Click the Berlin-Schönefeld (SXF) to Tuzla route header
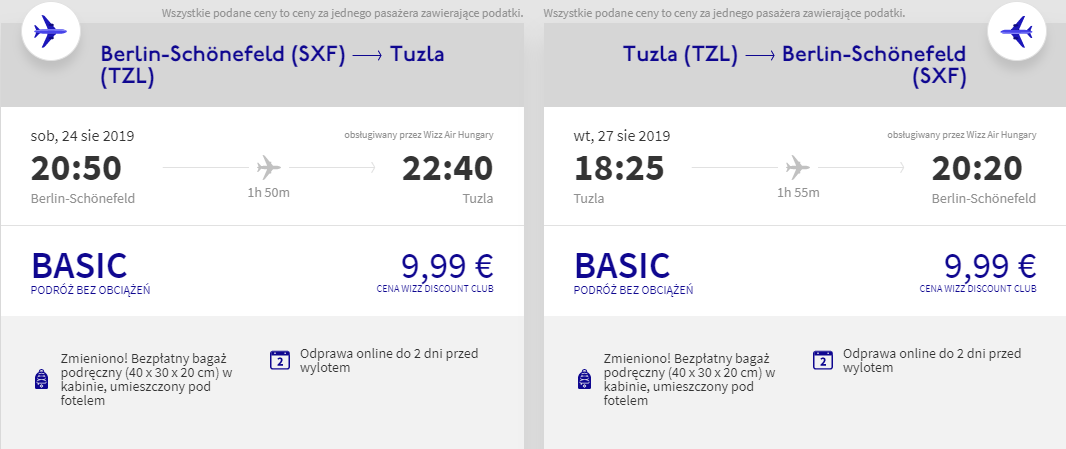Screen dimensions: 1066x449 (272, 65)
